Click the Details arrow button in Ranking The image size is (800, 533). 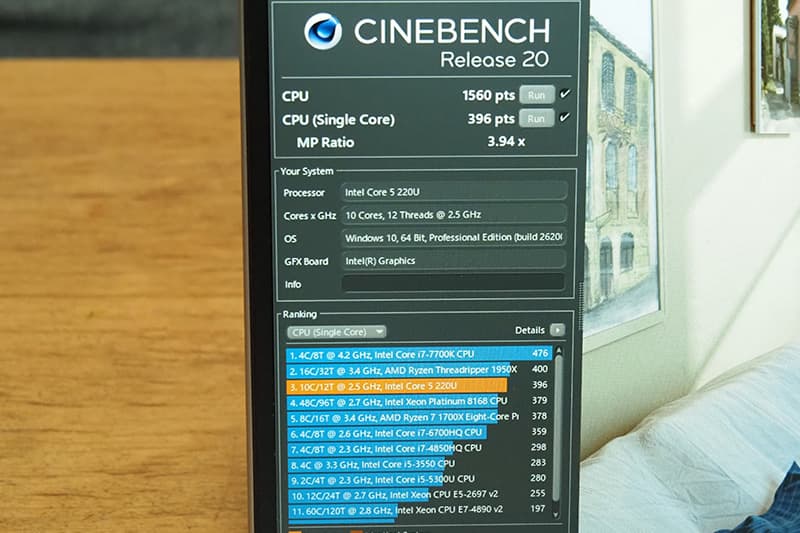(558, 330)
